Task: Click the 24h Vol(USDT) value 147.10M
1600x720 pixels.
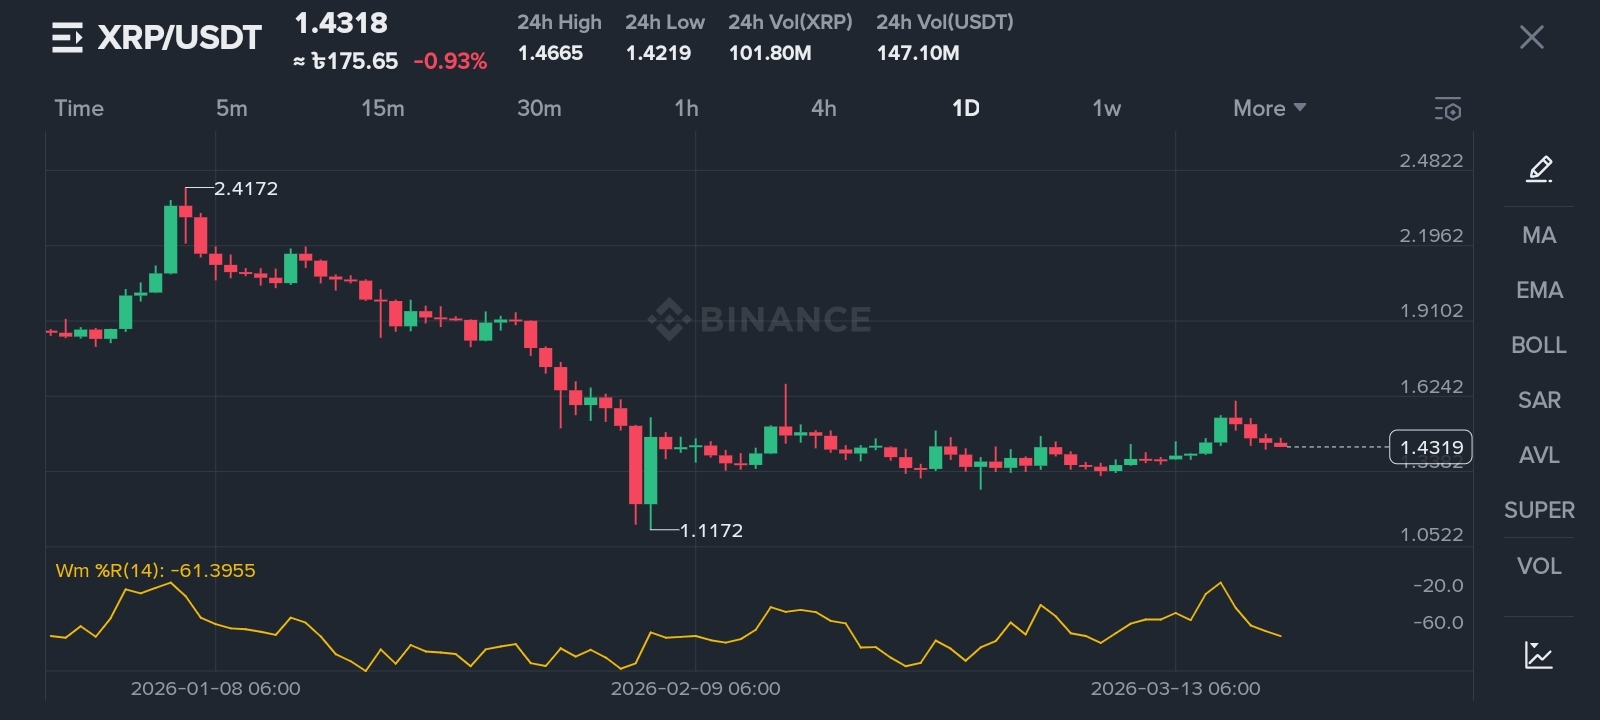Action: pos(918,53)
